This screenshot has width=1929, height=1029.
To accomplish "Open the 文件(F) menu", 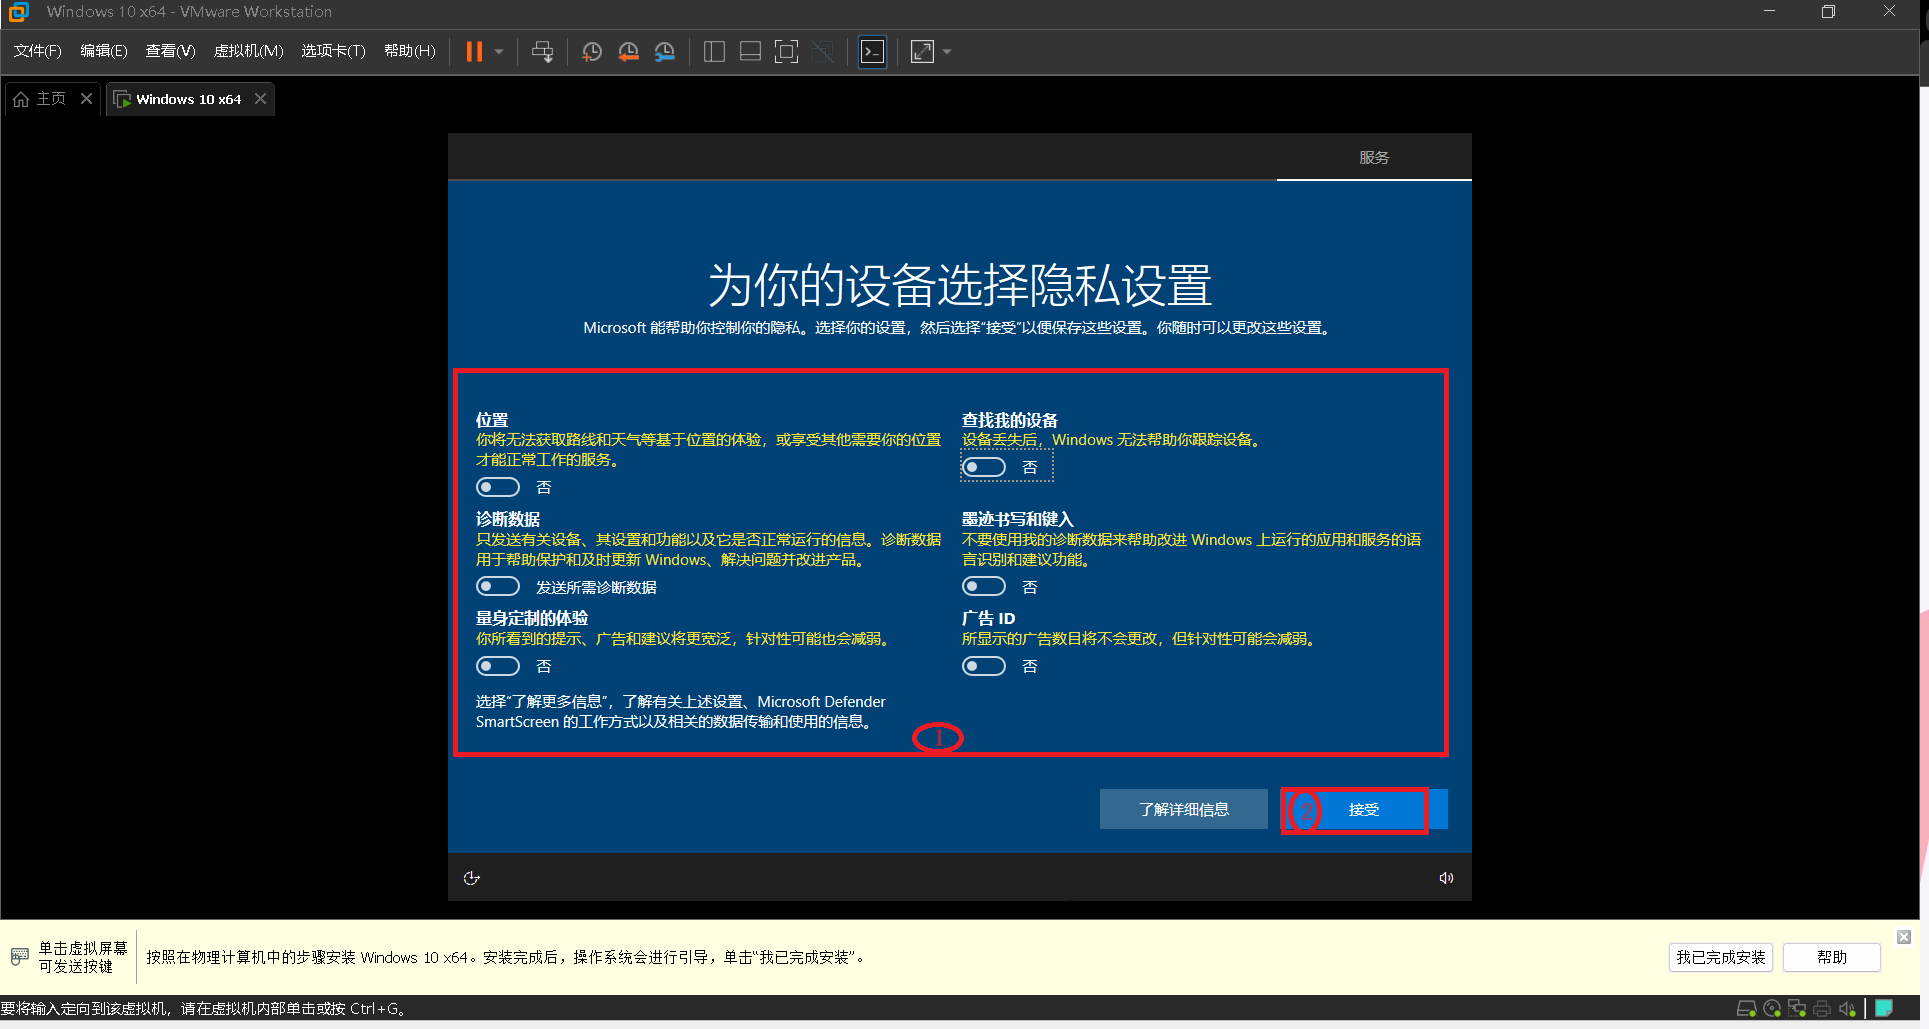I will pos(37,51).
